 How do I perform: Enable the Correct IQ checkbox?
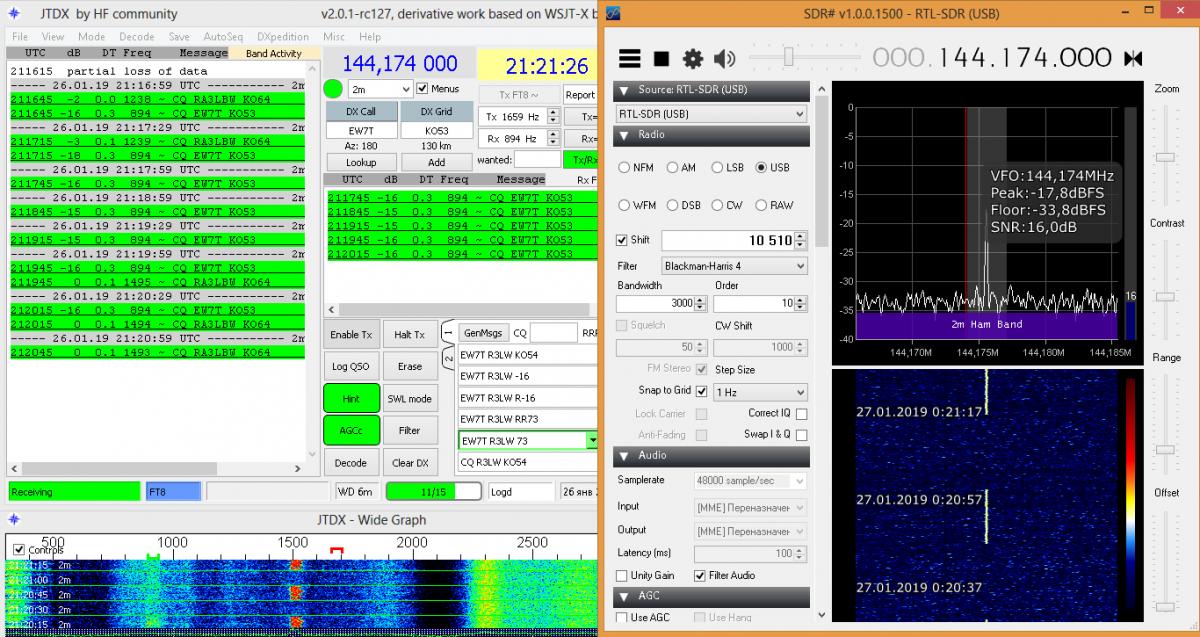pyautogui.click(x=801, y=413)
